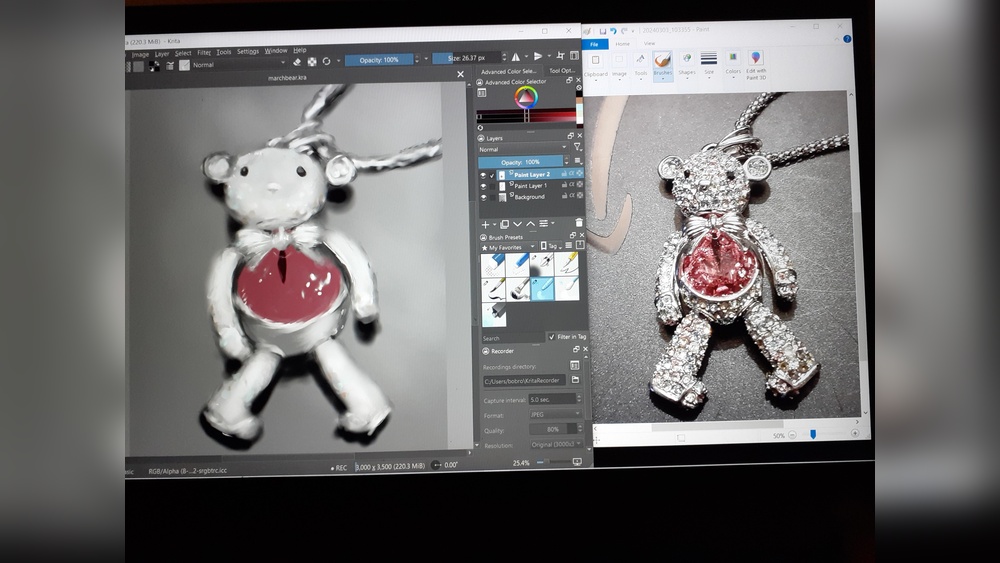This screenshot has width=1000, height=563.
Task: Open layer blending mode Normal dropdown
Action: (x=522, y=149)
